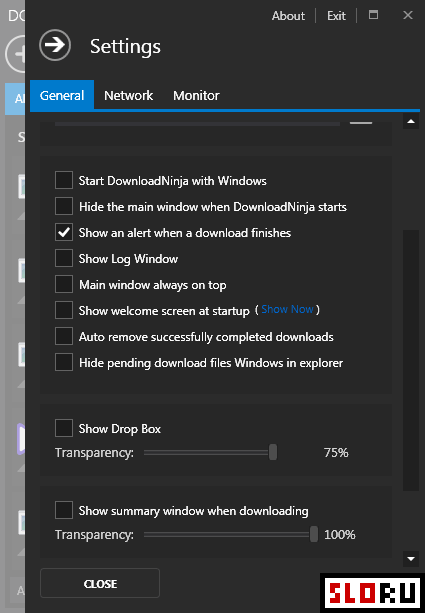Screen dimensions: 425x613
Task: Uncheck Show an alert when download finishes
Action: pos(64,232)
